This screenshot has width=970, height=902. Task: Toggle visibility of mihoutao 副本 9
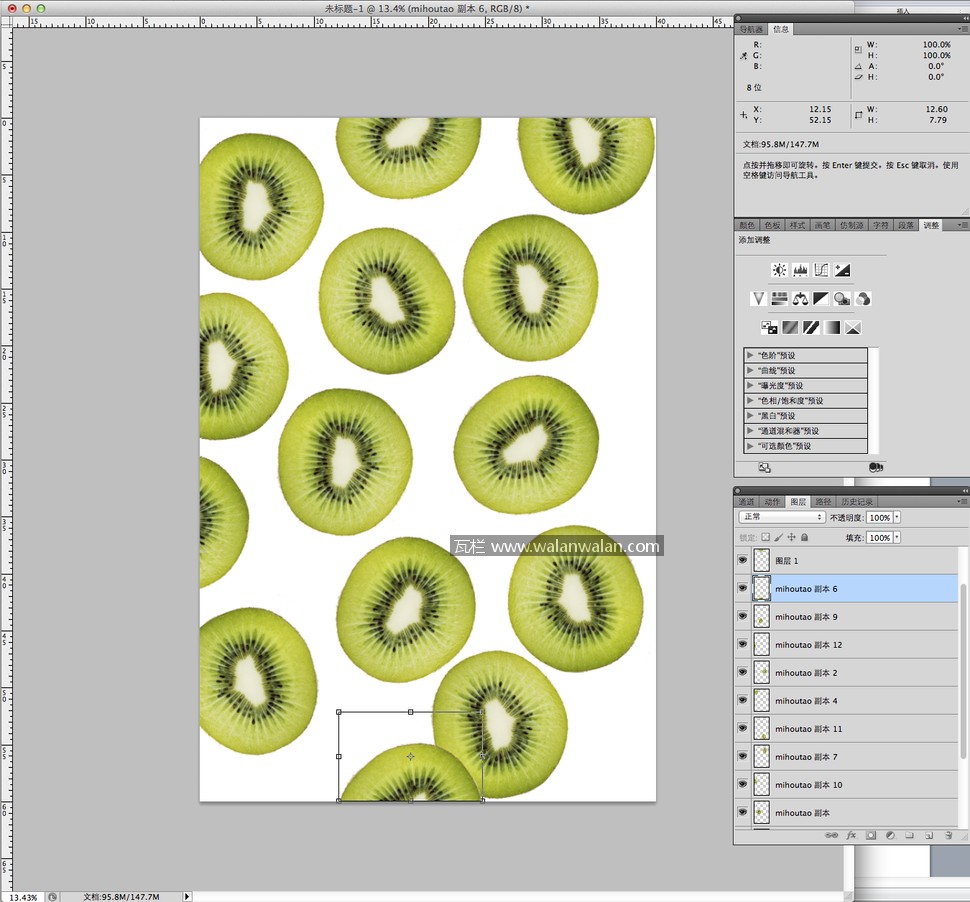(742, 617)
